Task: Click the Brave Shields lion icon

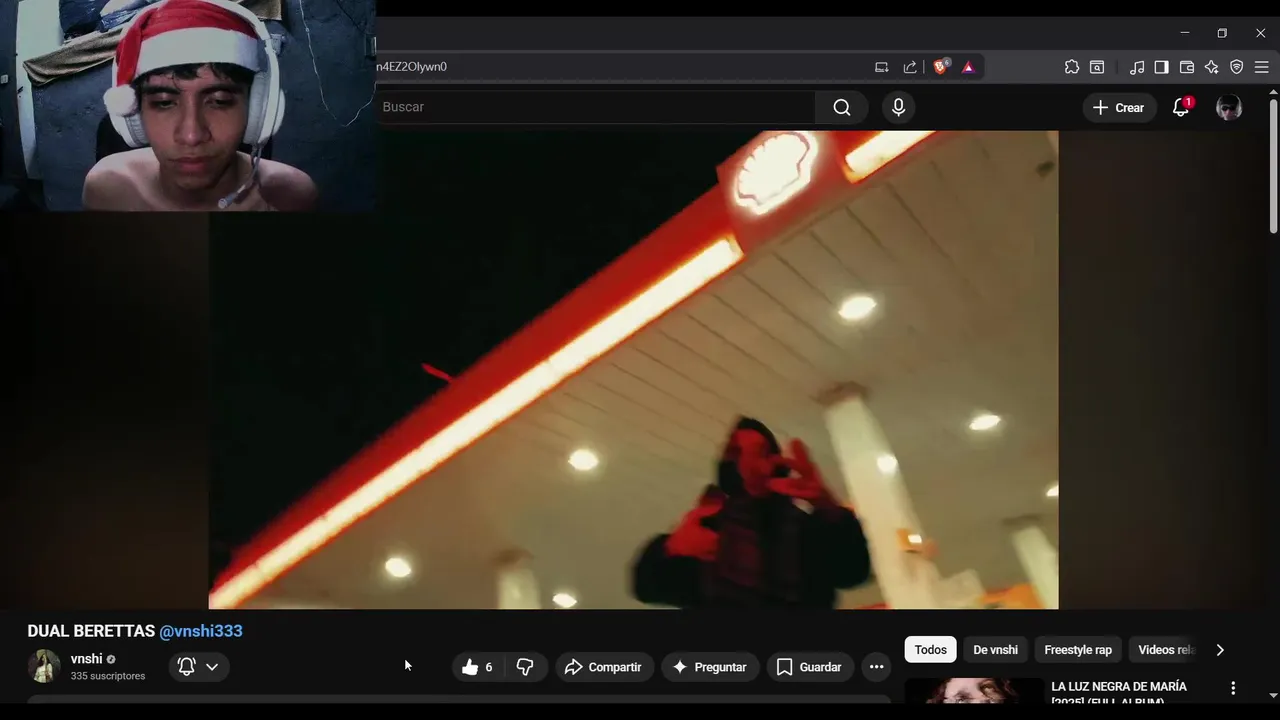Action: [x=940, y=67]
